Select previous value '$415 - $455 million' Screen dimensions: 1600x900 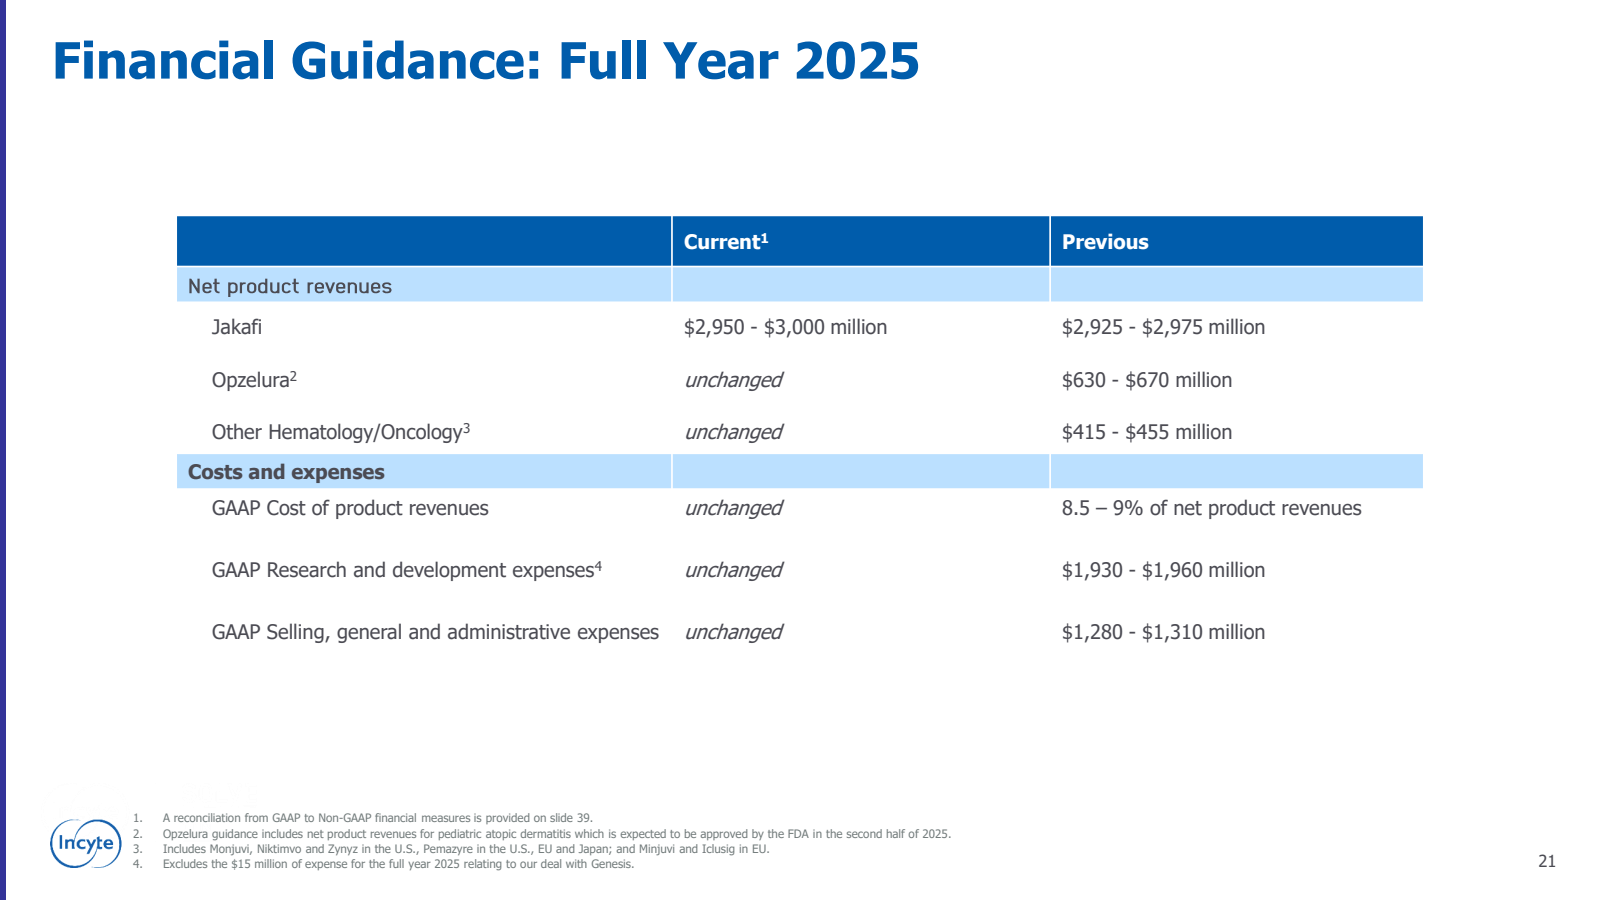(x=1147, y=432)
